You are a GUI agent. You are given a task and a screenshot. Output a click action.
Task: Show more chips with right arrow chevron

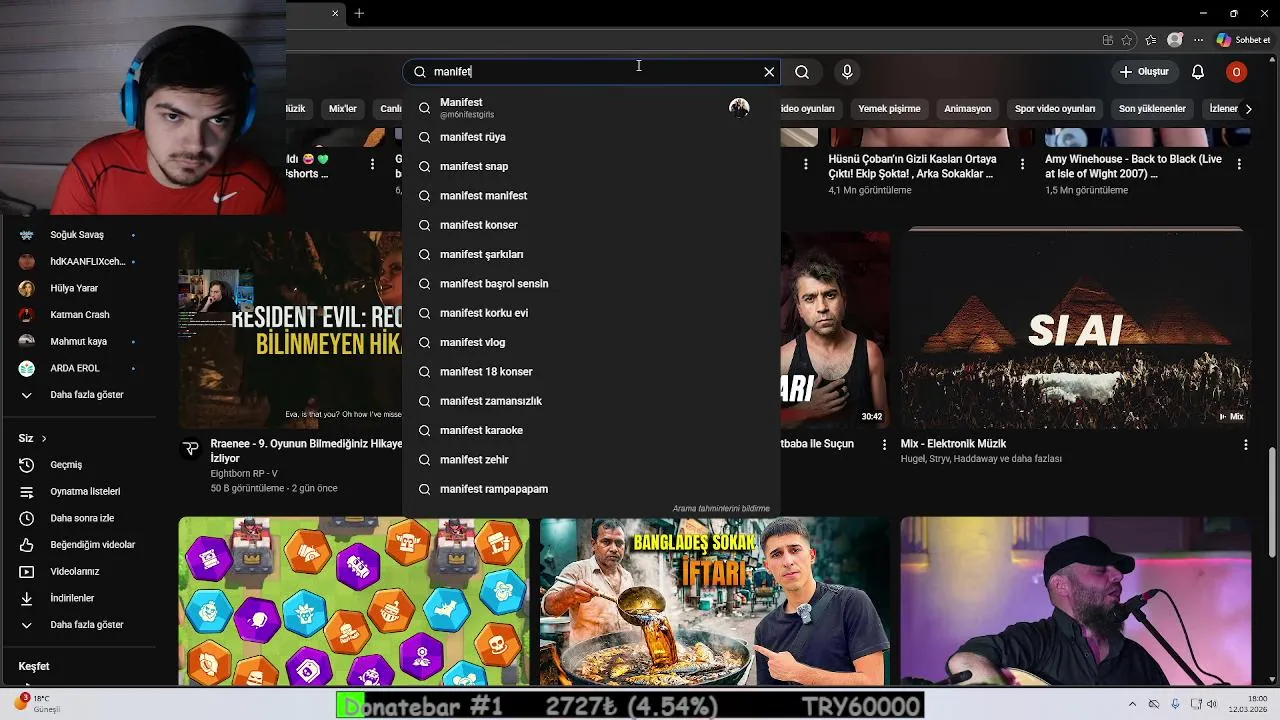1247,108
